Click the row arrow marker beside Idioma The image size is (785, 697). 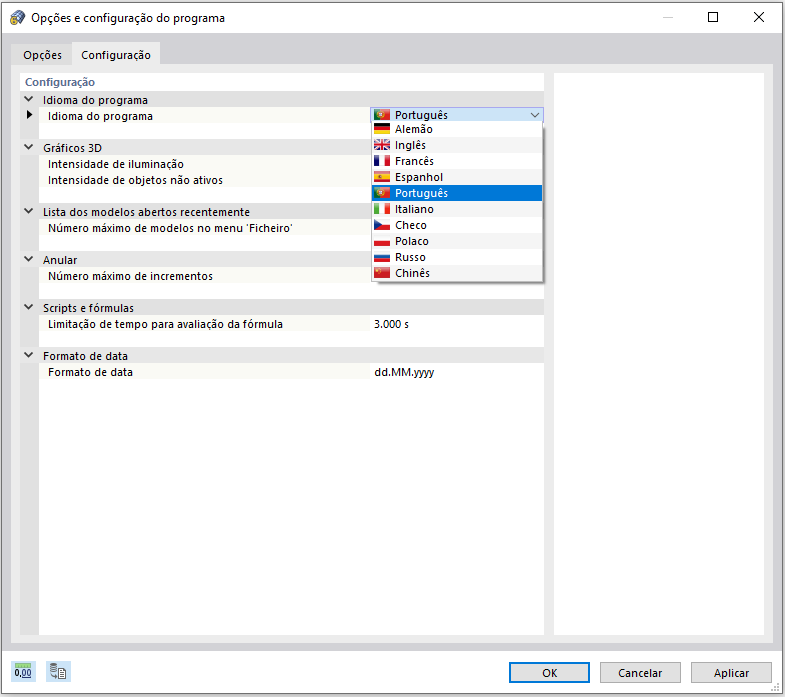[x=30, y=115]
